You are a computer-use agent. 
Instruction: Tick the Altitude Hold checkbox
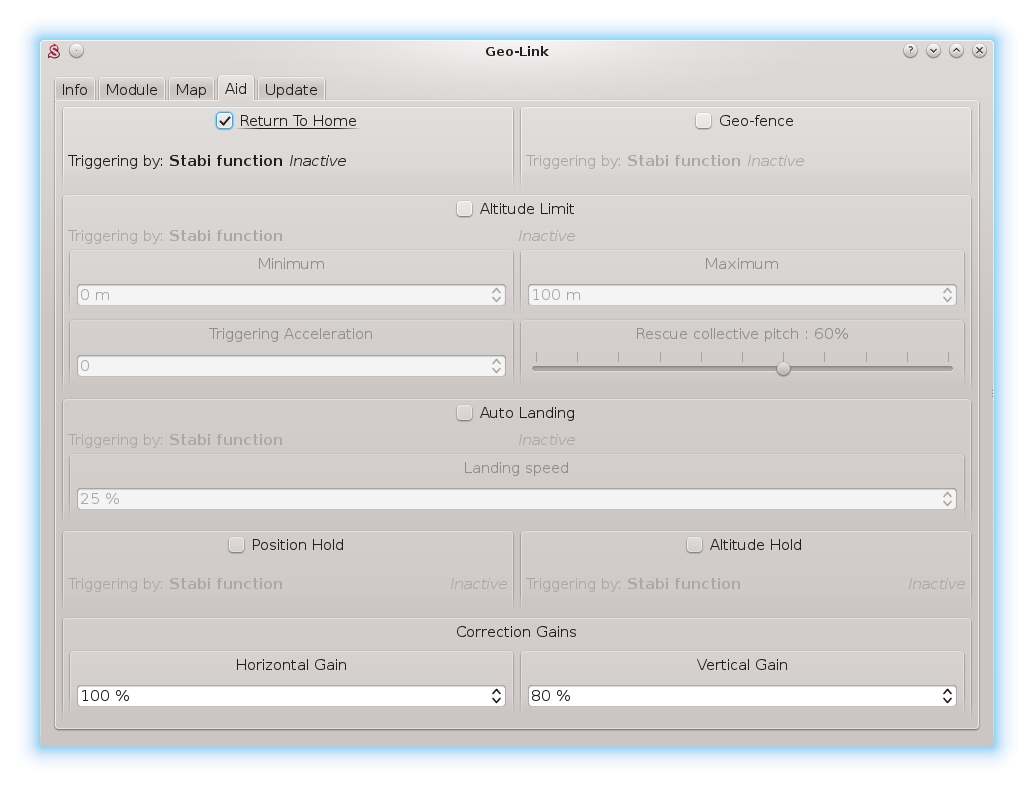(694, 545)
